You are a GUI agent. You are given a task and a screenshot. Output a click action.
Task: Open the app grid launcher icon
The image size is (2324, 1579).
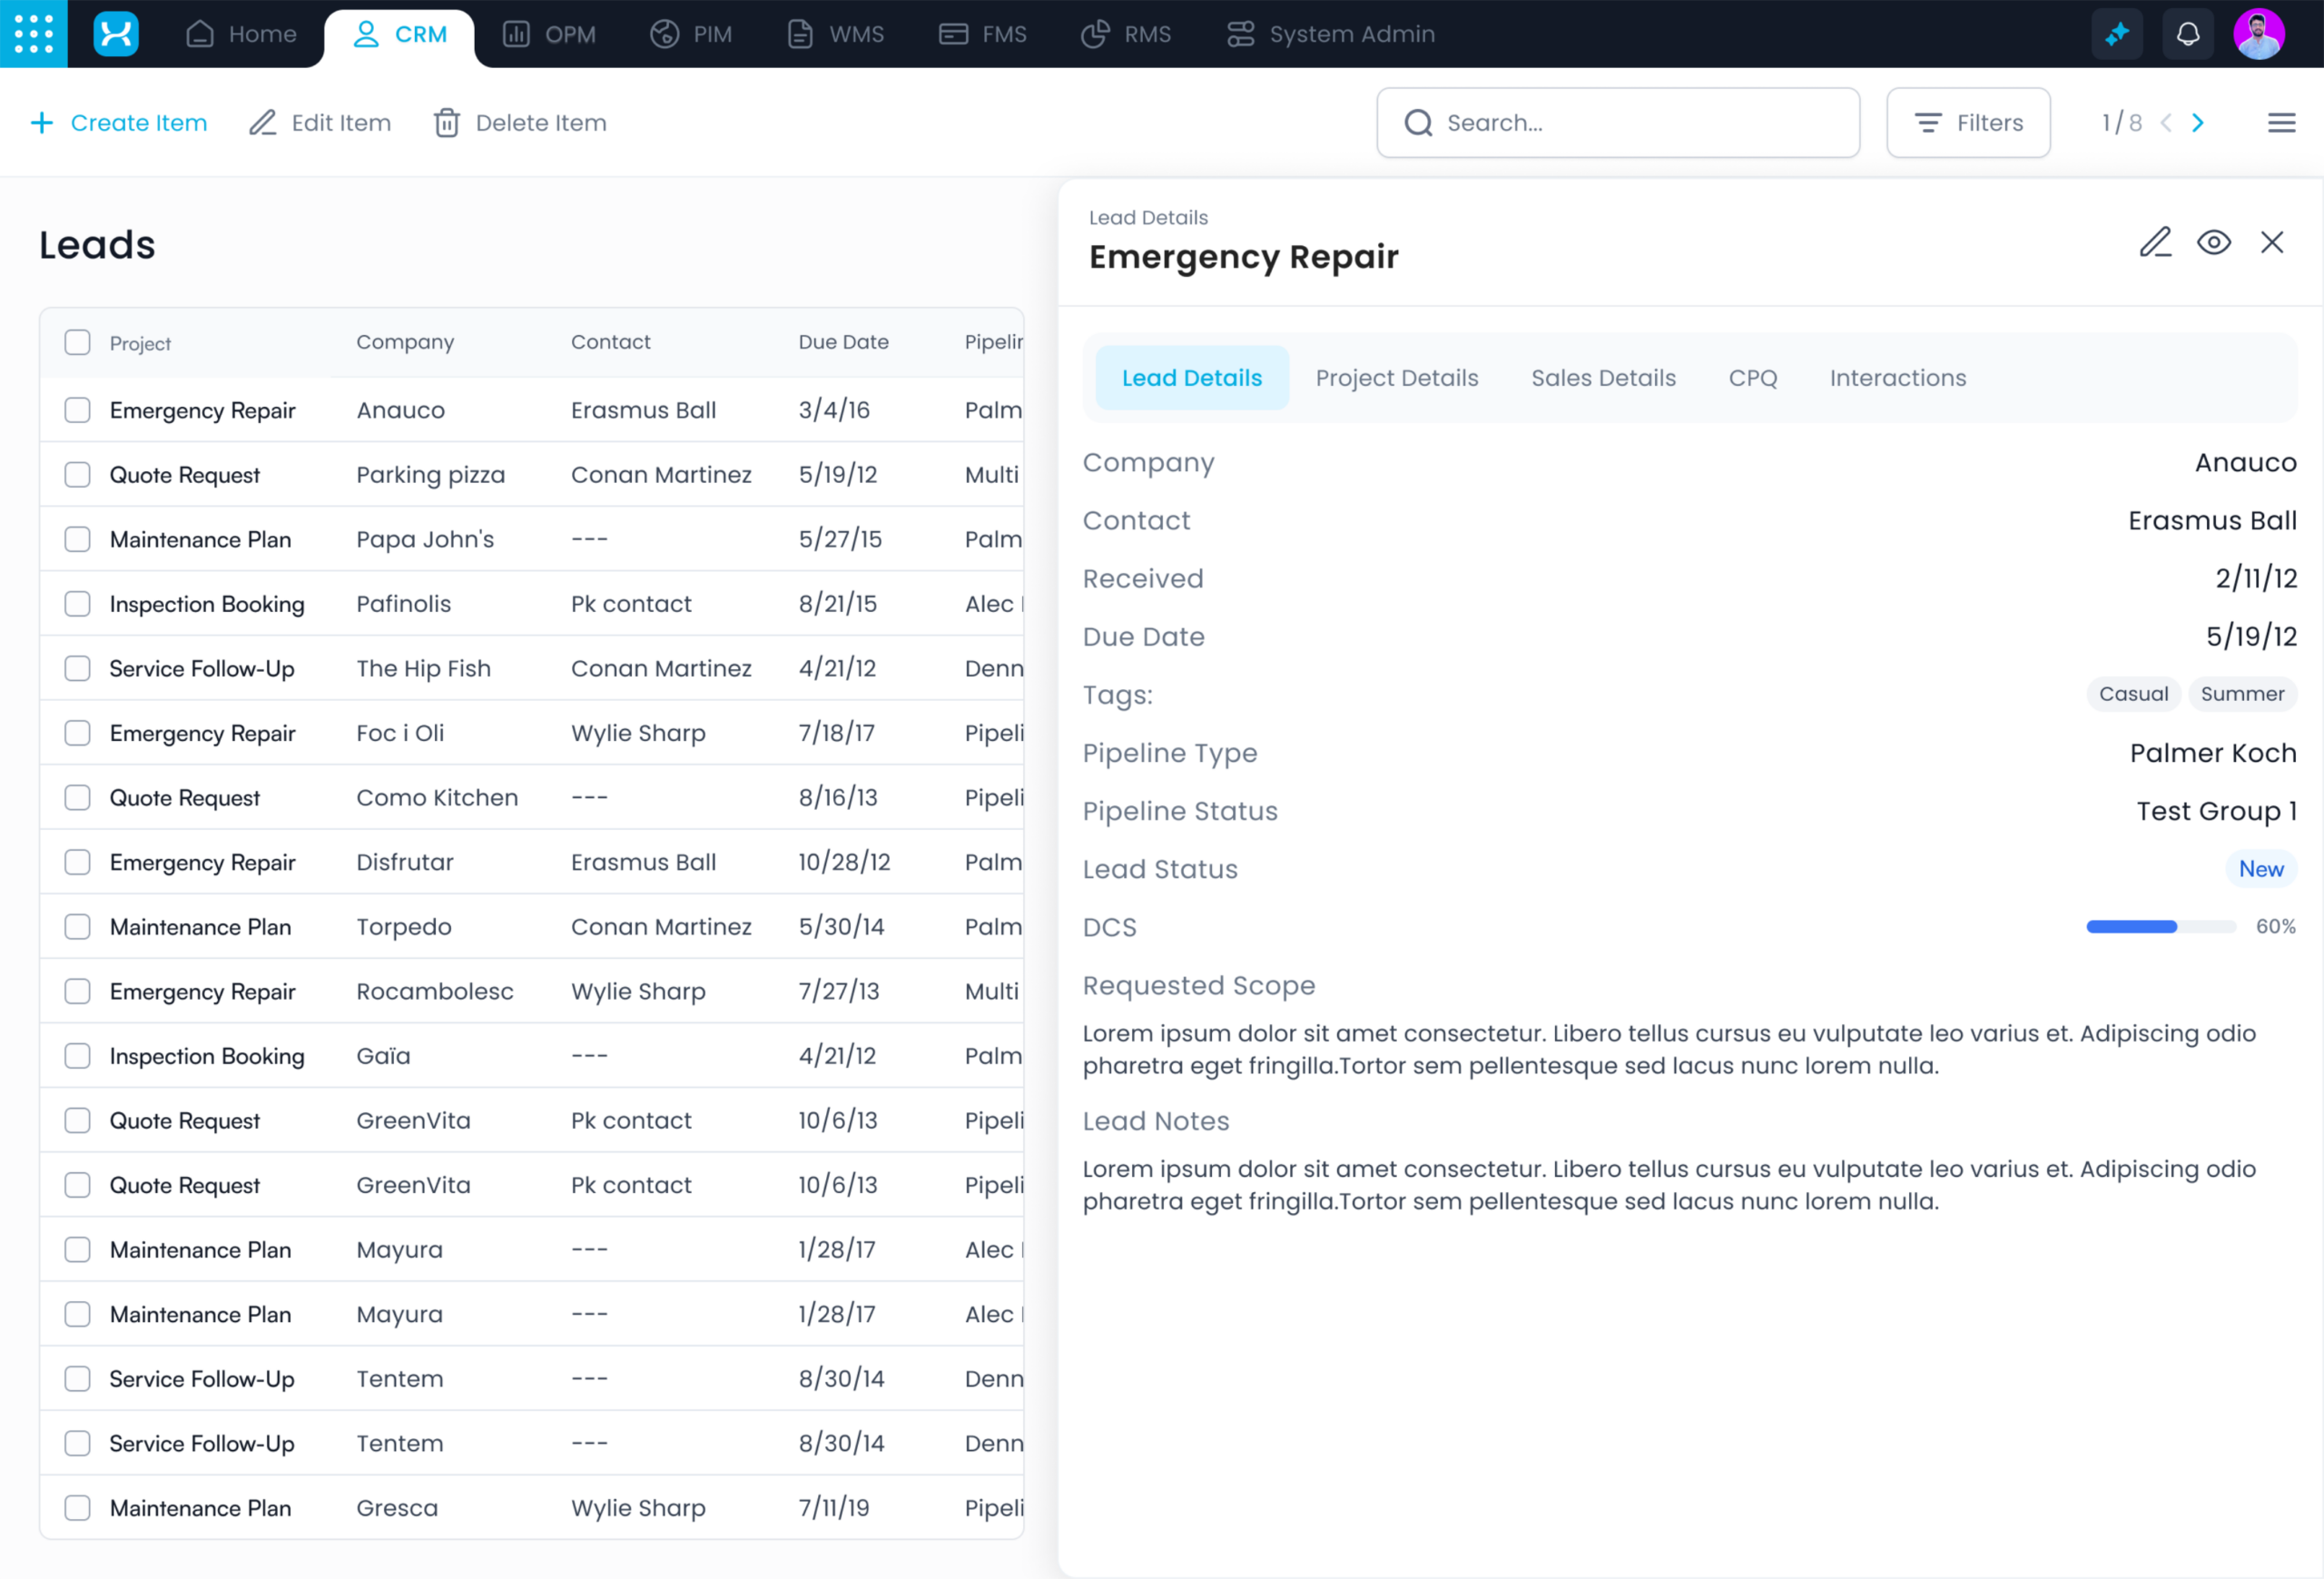(33, 33)
